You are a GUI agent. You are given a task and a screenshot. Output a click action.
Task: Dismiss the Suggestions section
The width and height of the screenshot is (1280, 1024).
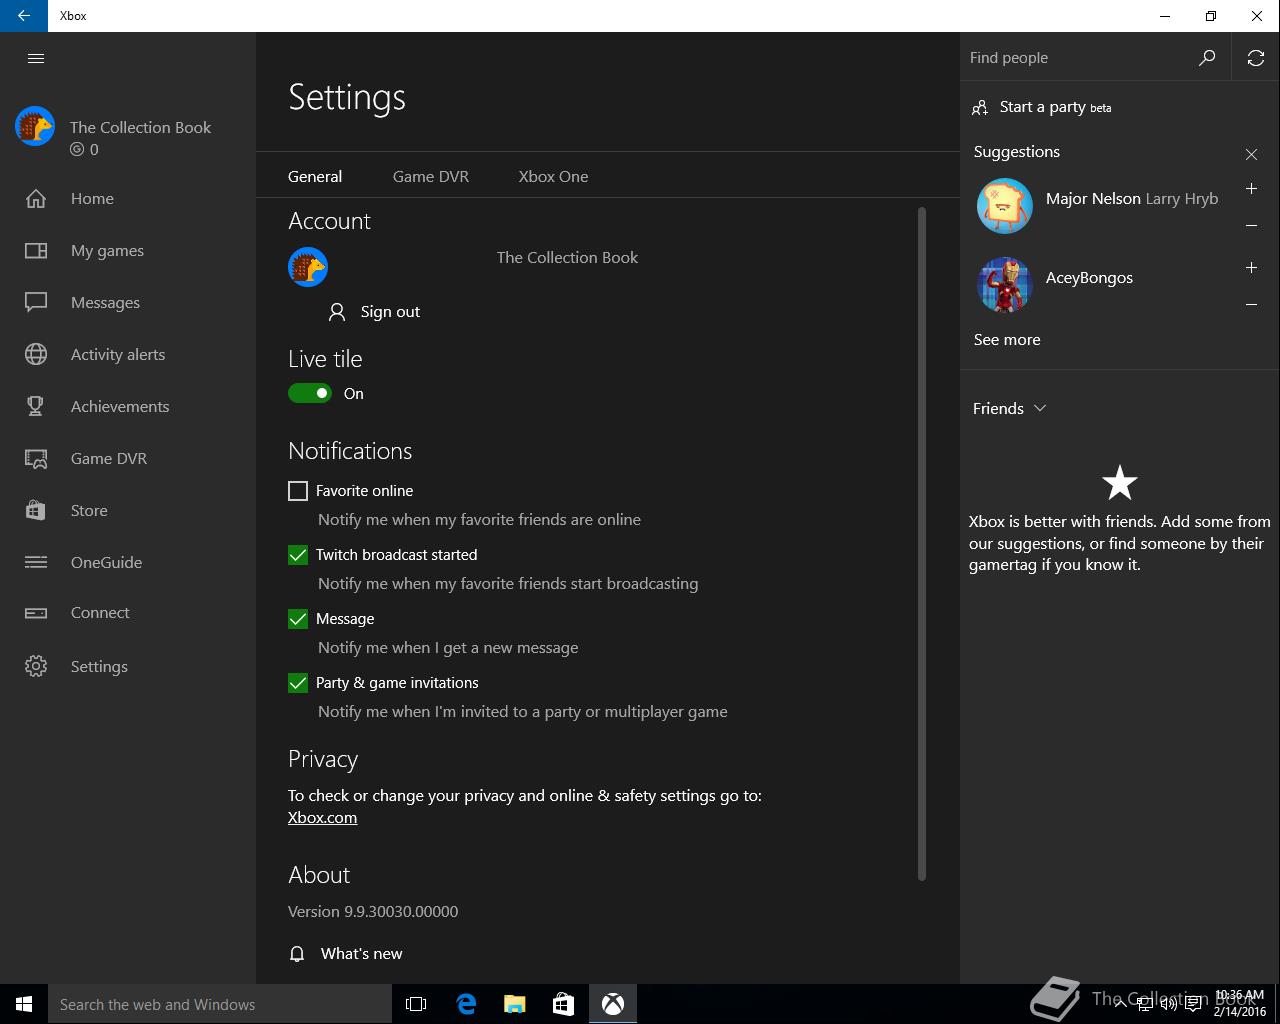point(1251,154)
